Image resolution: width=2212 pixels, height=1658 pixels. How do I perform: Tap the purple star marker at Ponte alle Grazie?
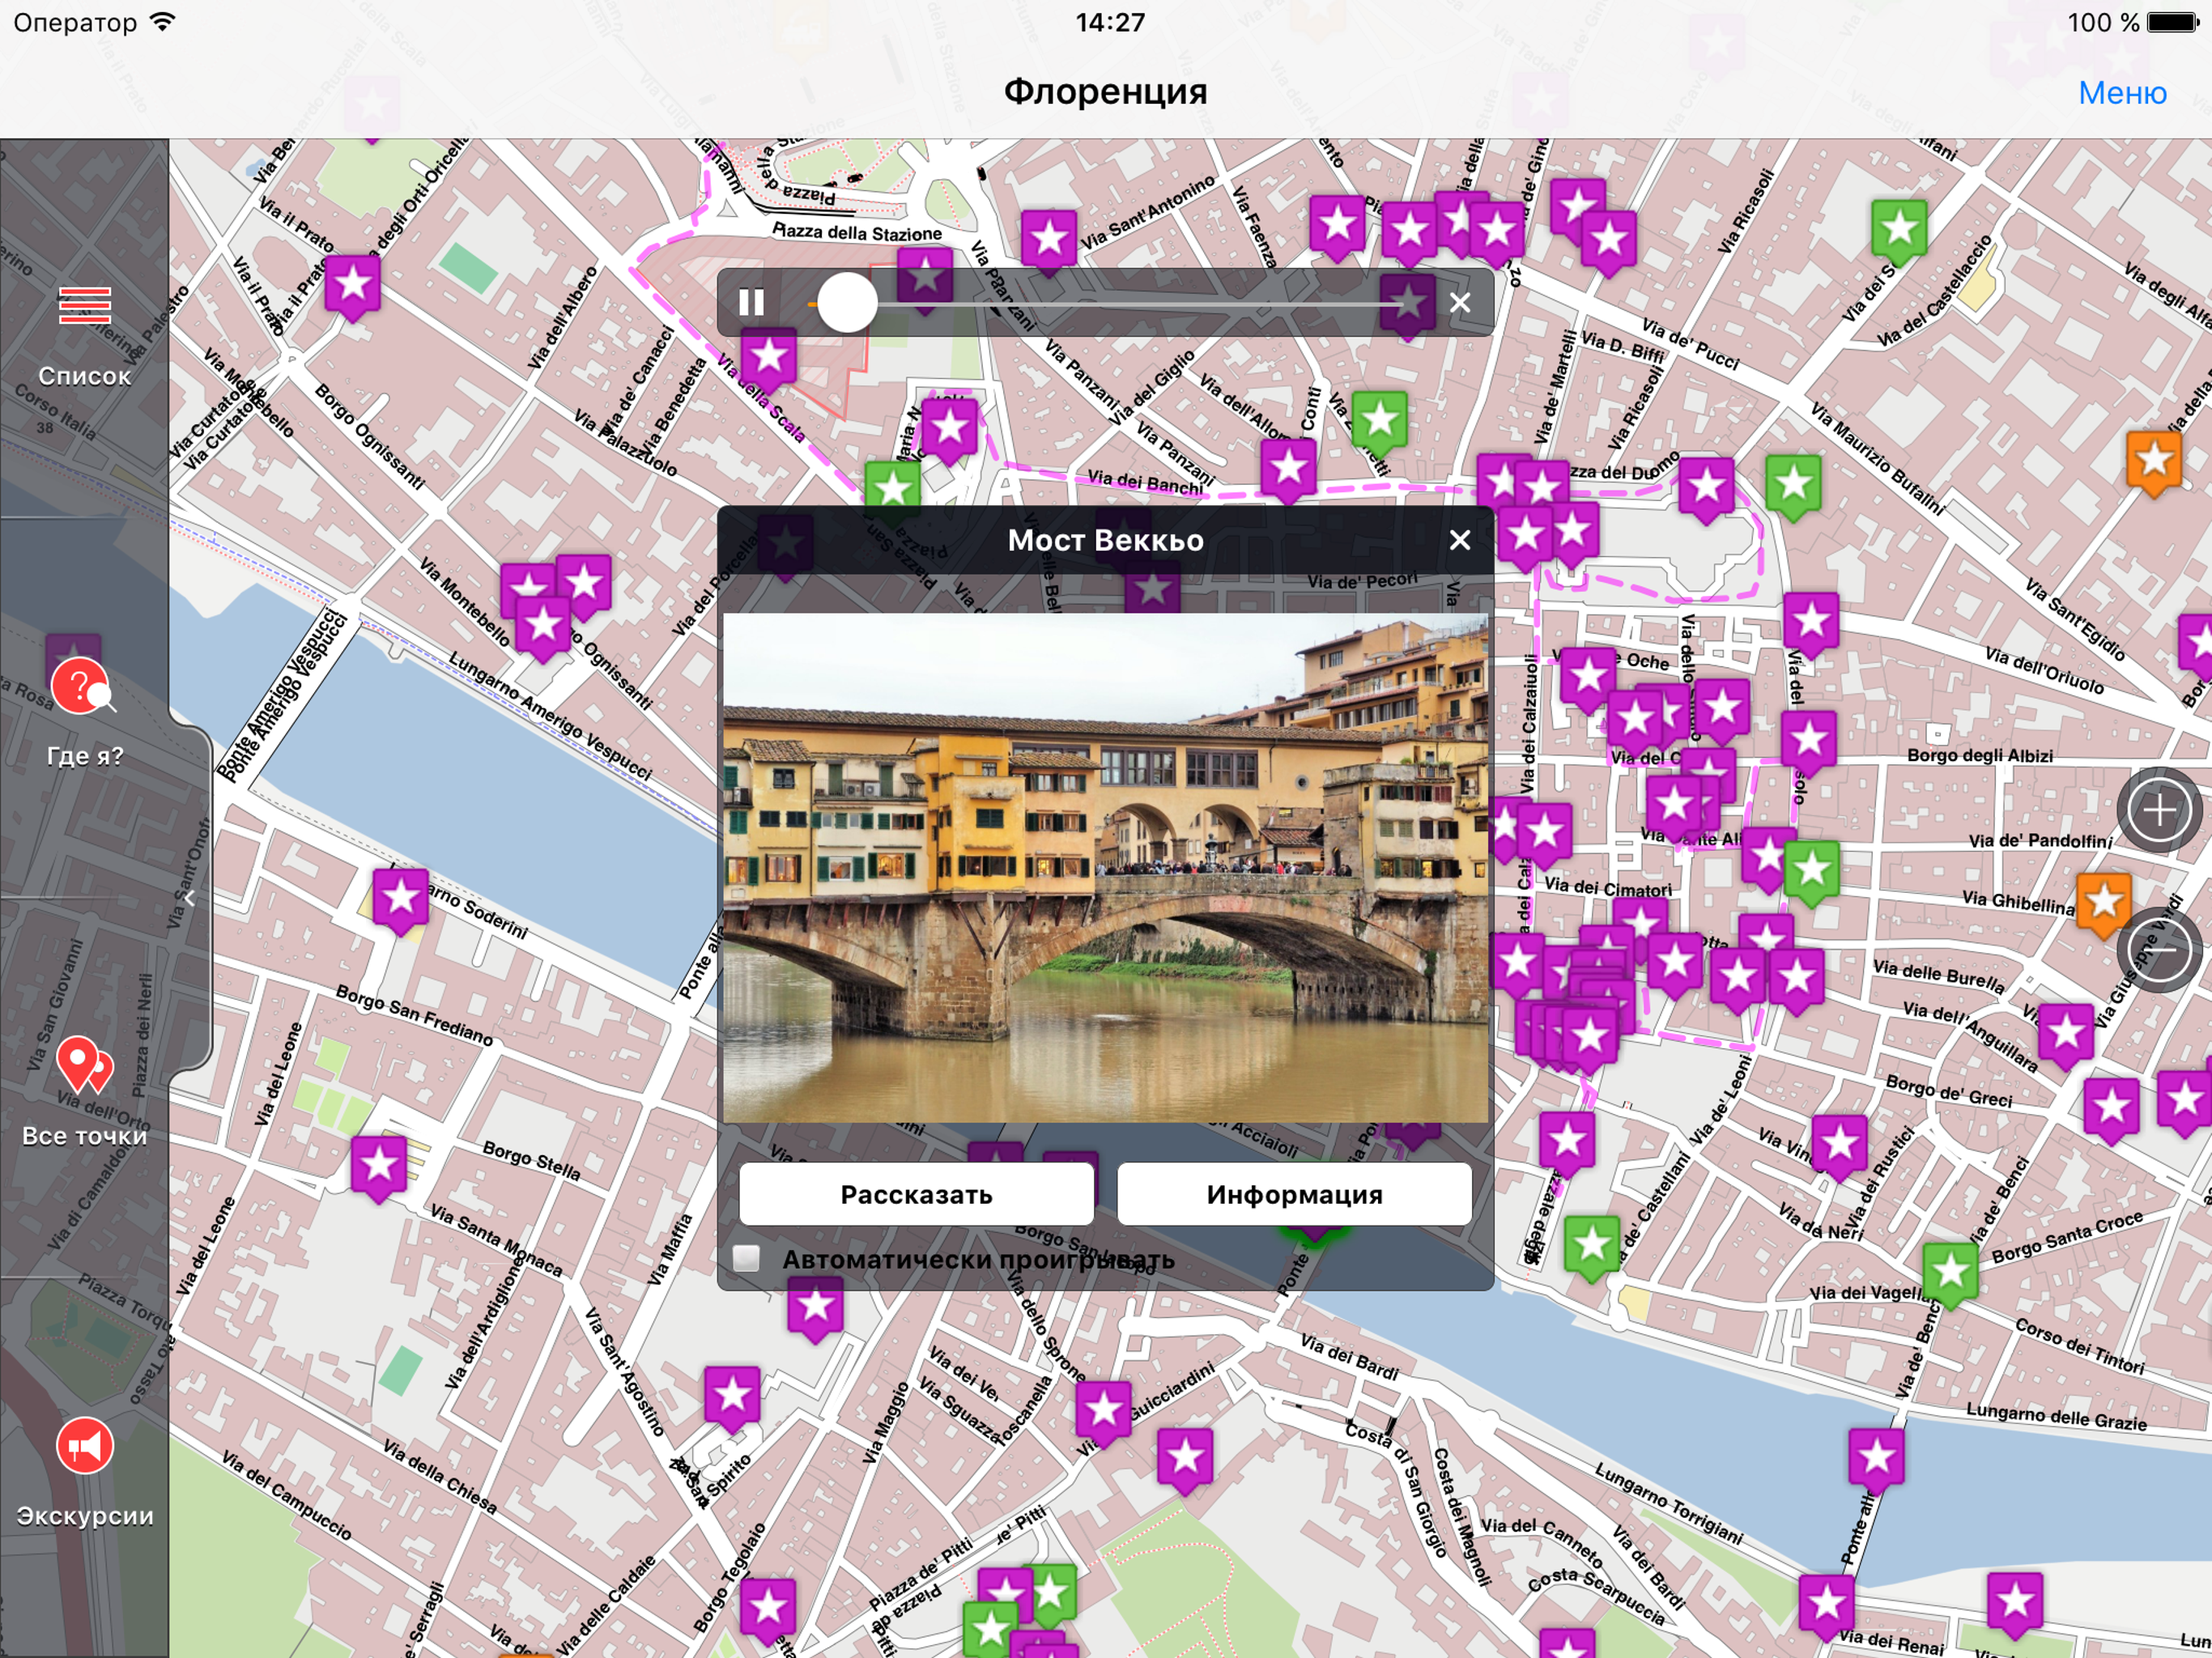[x=1875, y=1458]
